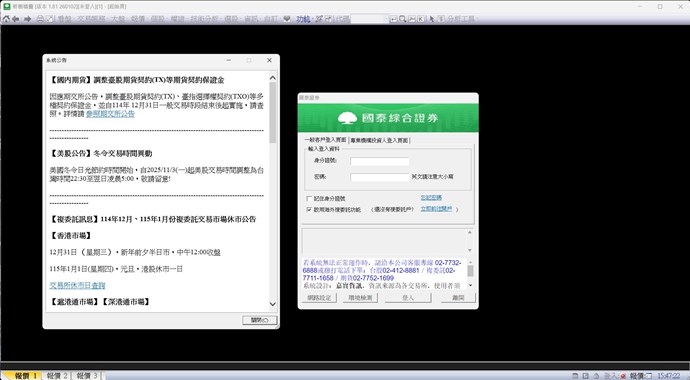
Task: Click the 密碼 input field
Action: [380, 177]
